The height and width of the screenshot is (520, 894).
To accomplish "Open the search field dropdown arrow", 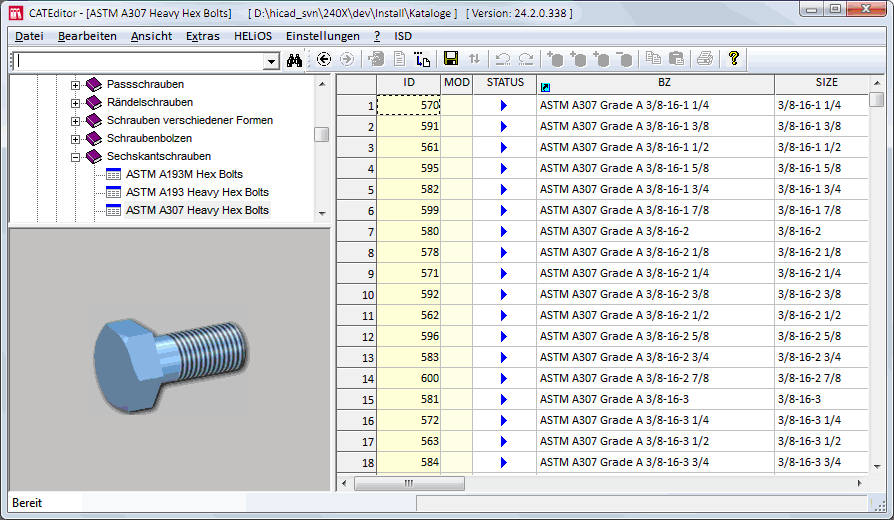I will 271,61.
